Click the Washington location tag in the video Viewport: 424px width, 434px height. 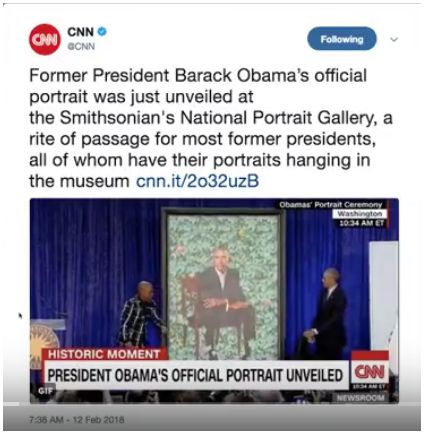pos(360,214)
